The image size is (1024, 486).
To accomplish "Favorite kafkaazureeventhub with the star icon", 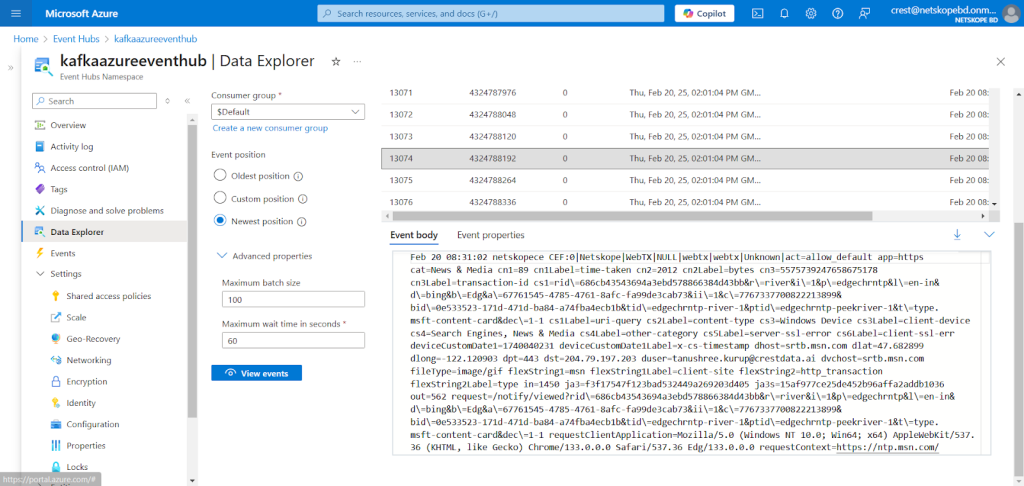I will [x=336, y=61].
